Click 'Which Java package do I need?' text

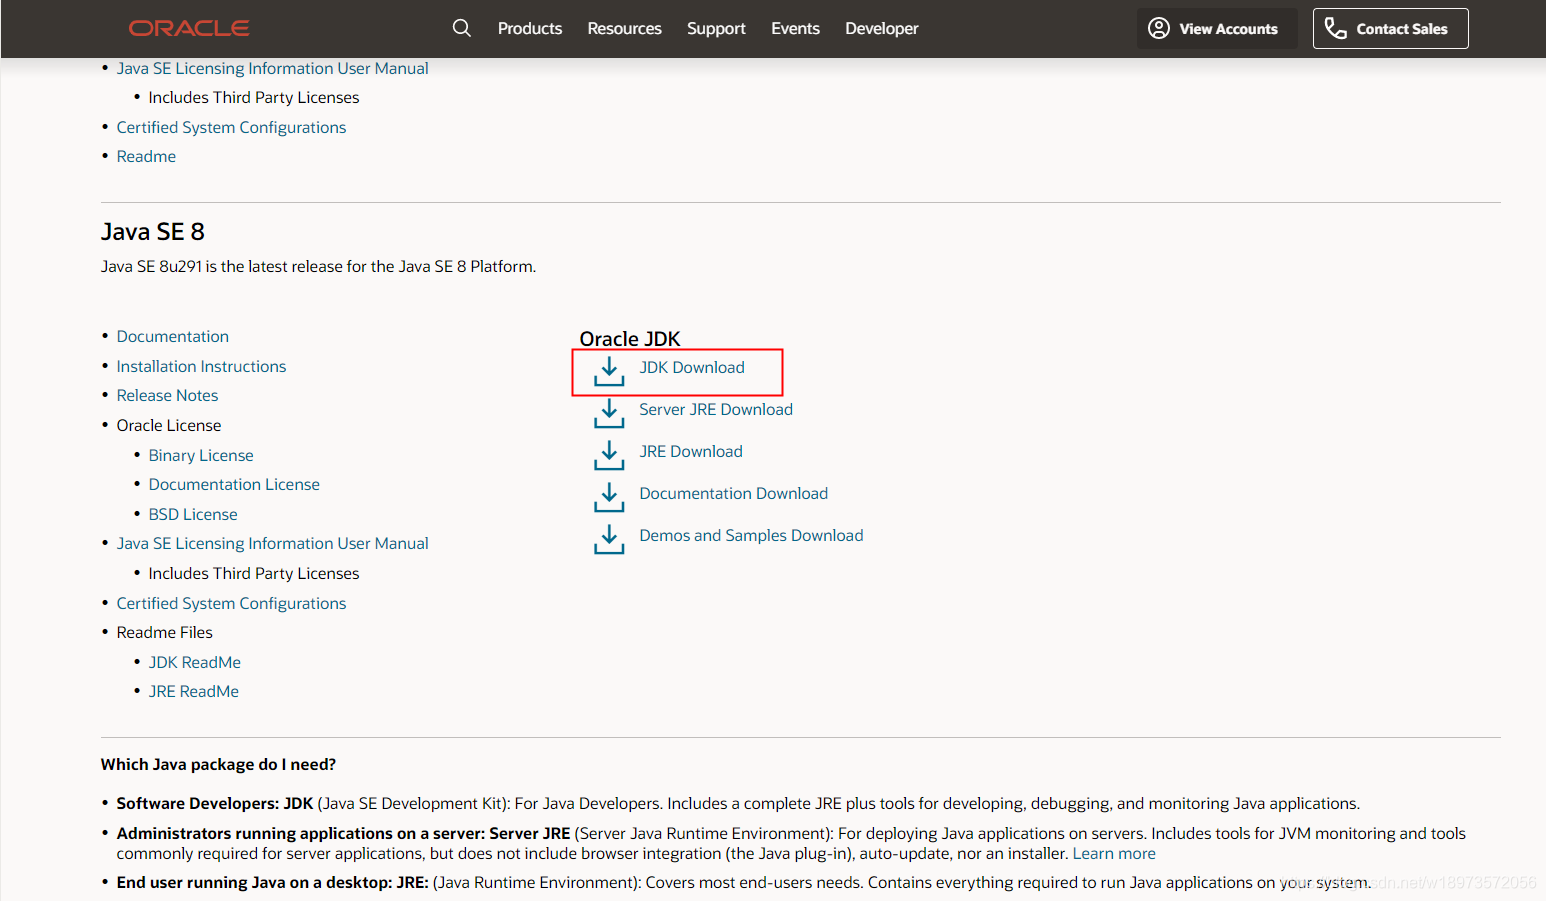click(x=218, y=764)
